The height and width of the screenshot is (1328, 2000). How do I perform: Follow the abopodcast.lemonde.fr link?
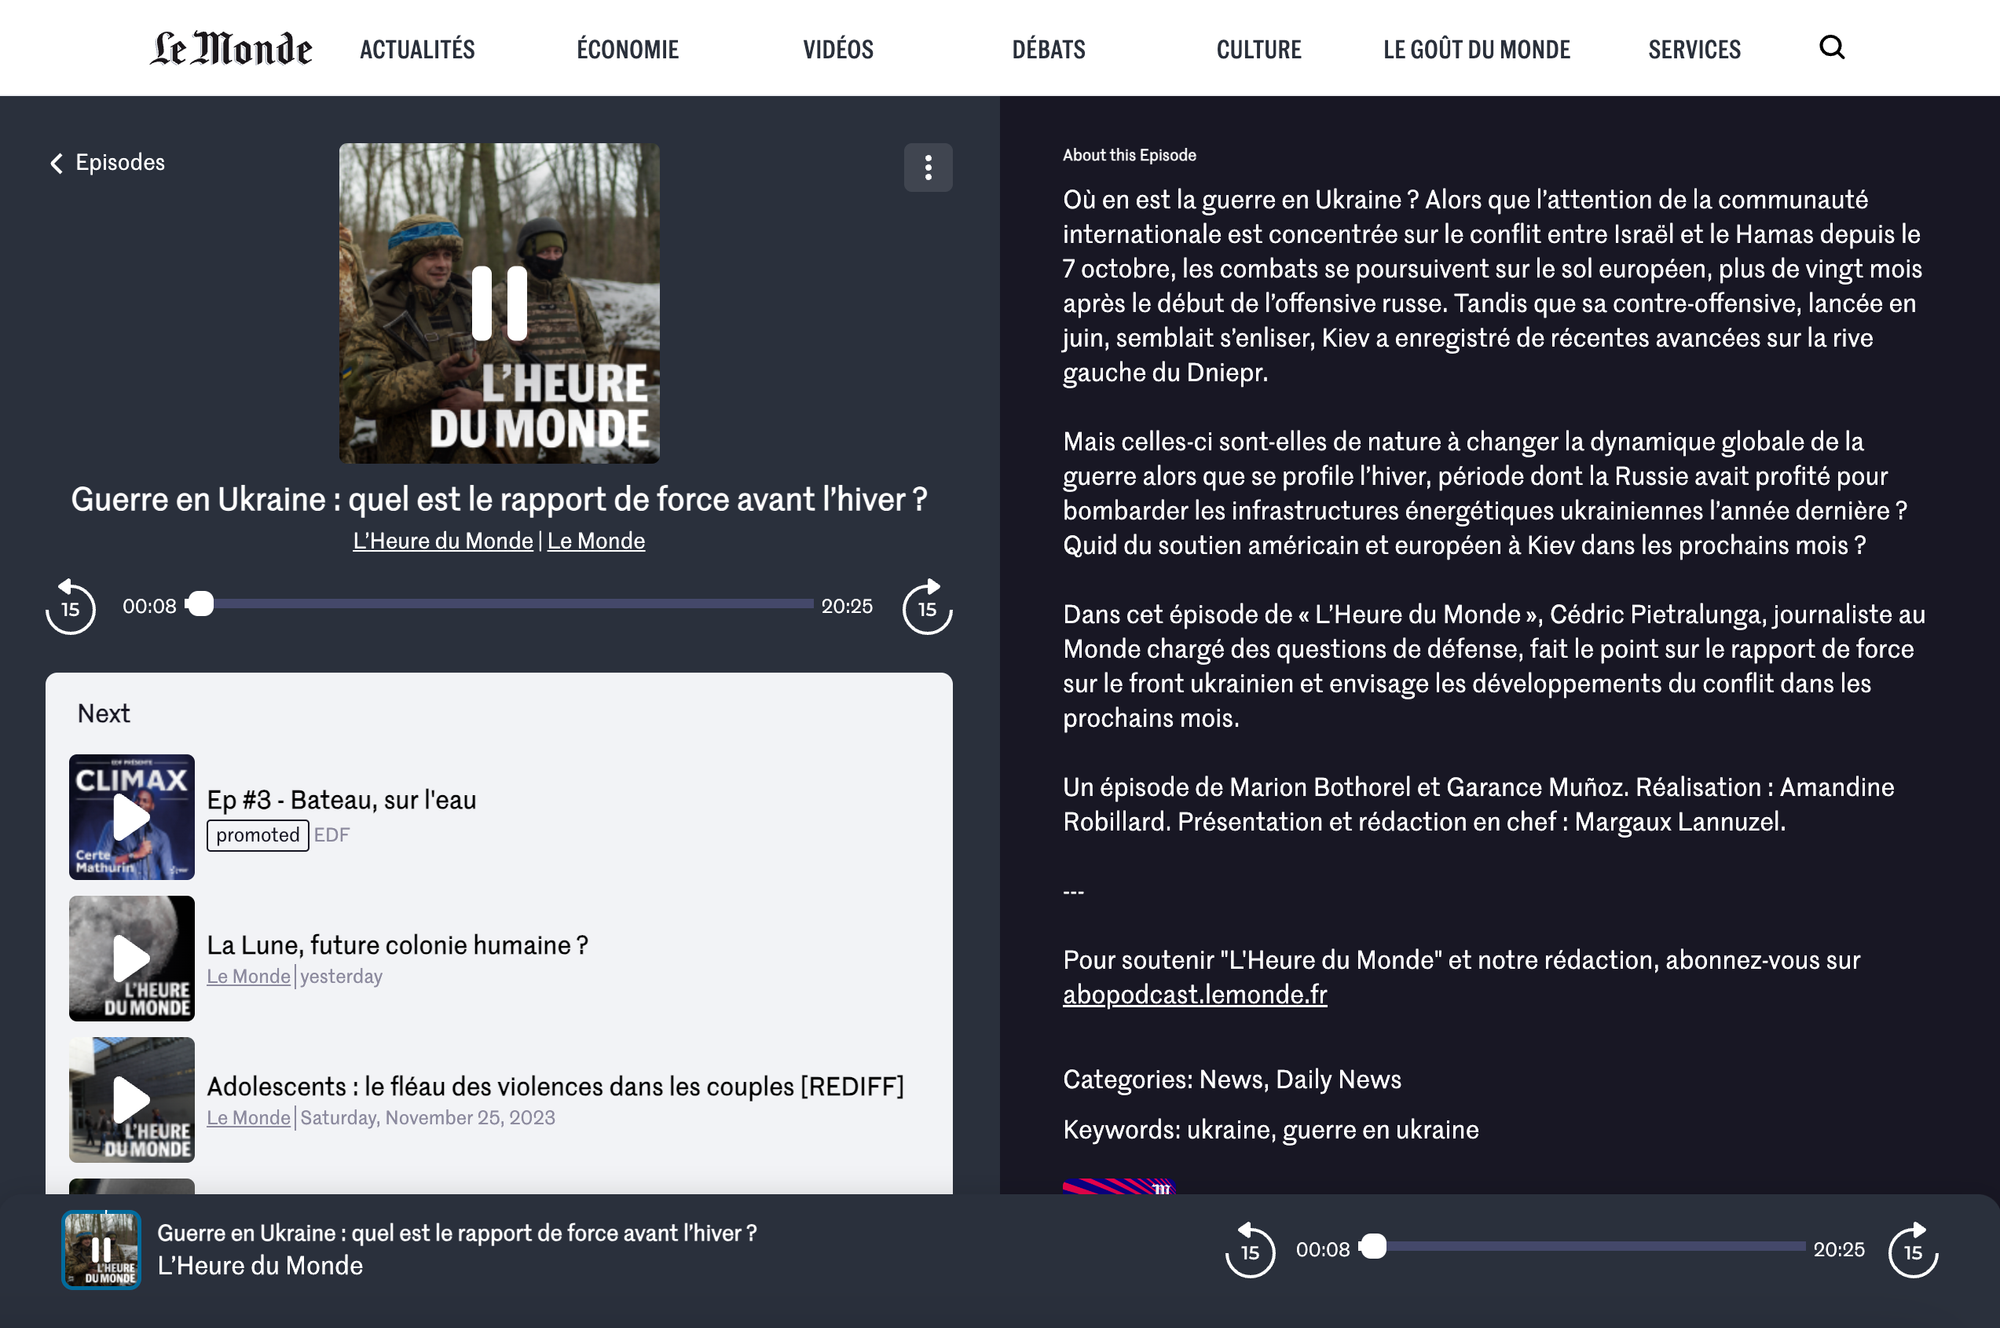[x=1195, y=995]
